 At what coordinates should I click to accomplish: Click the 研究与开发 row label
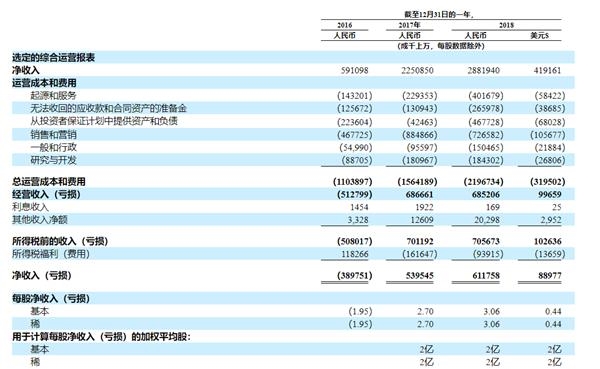click(53, 160)
